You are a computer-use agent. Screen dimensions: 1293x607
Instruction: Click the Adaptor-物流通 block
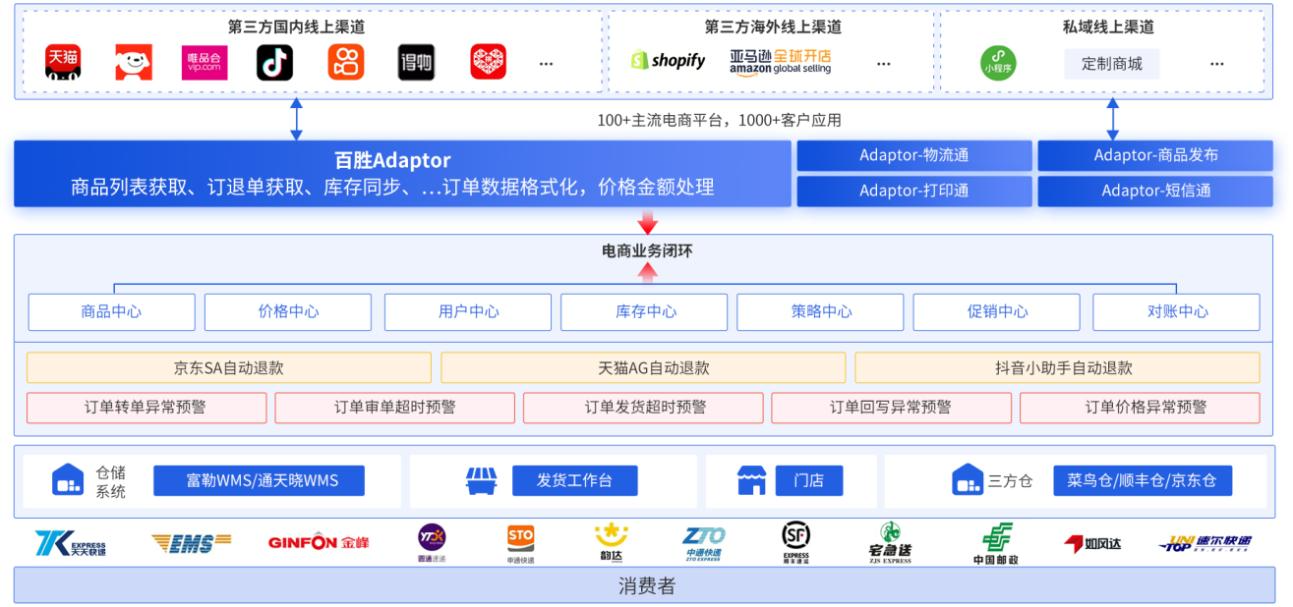pos(914,155)
